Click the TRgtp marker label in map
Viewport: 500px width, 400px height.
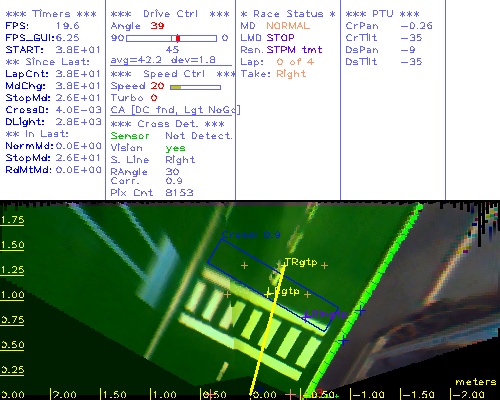pyautogui.click(x=301, y=262)
